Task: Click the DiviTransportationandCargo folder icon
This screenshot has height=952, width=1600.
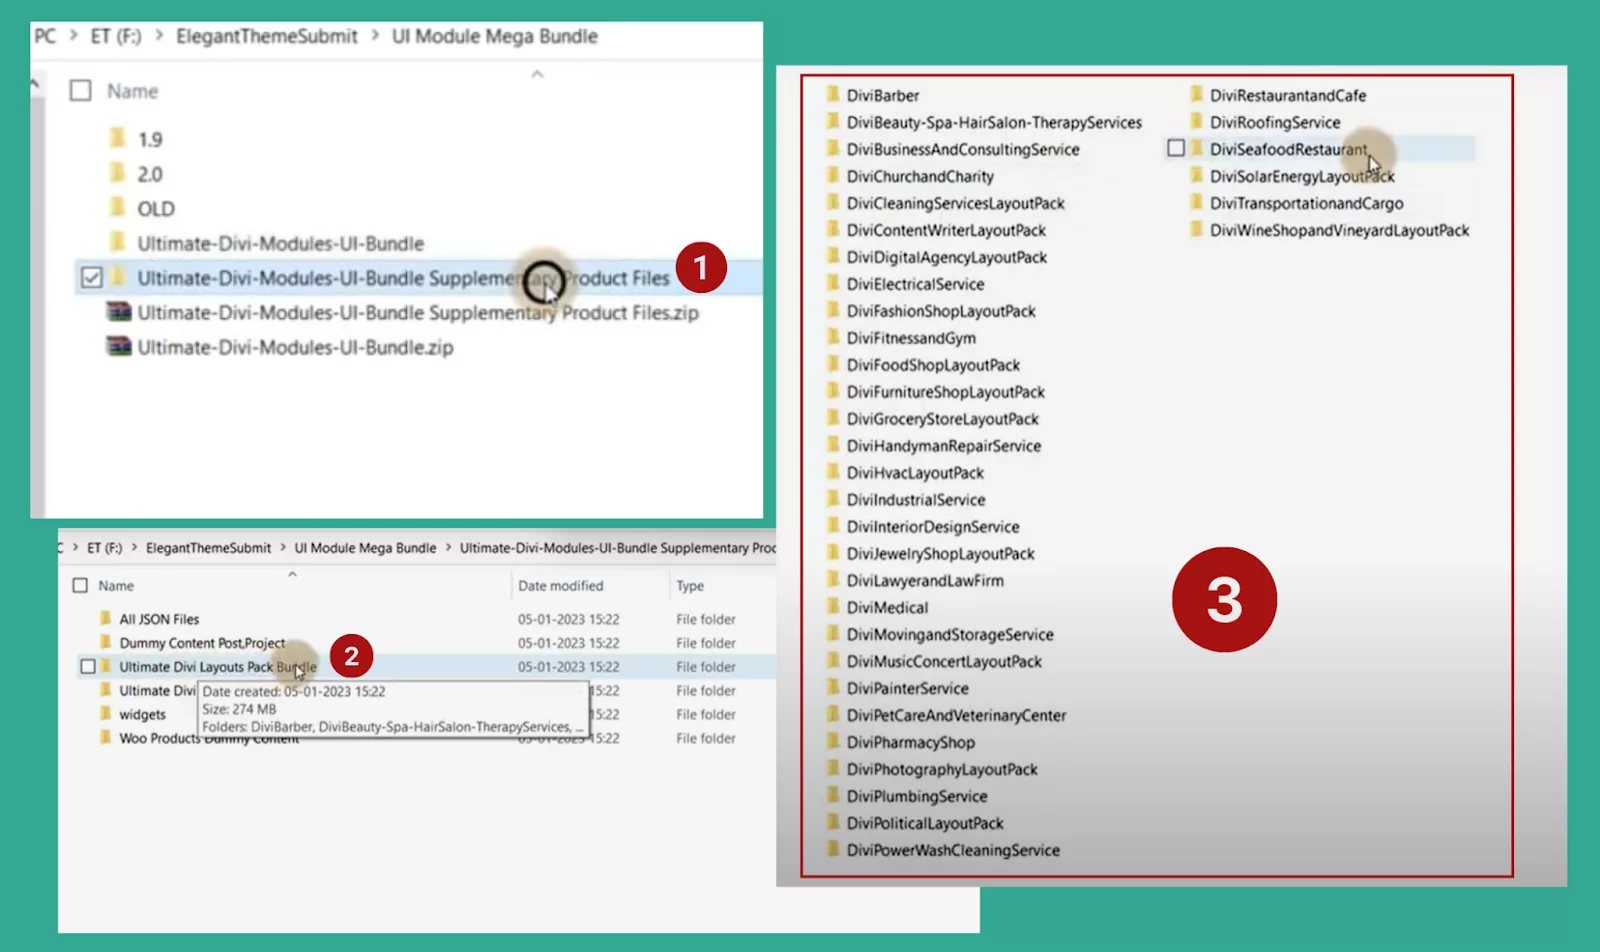Action: pos(1196,203)
